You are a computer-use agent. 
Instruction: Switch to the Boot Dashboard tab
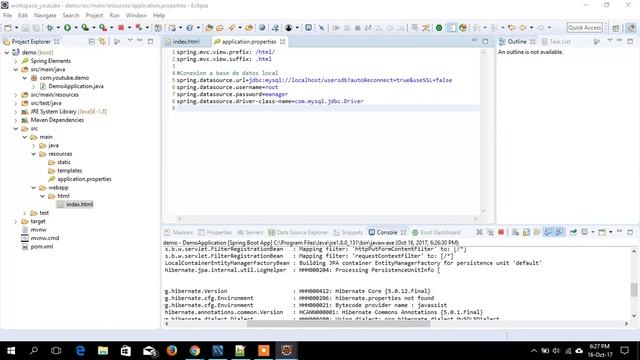click(436, 232)
